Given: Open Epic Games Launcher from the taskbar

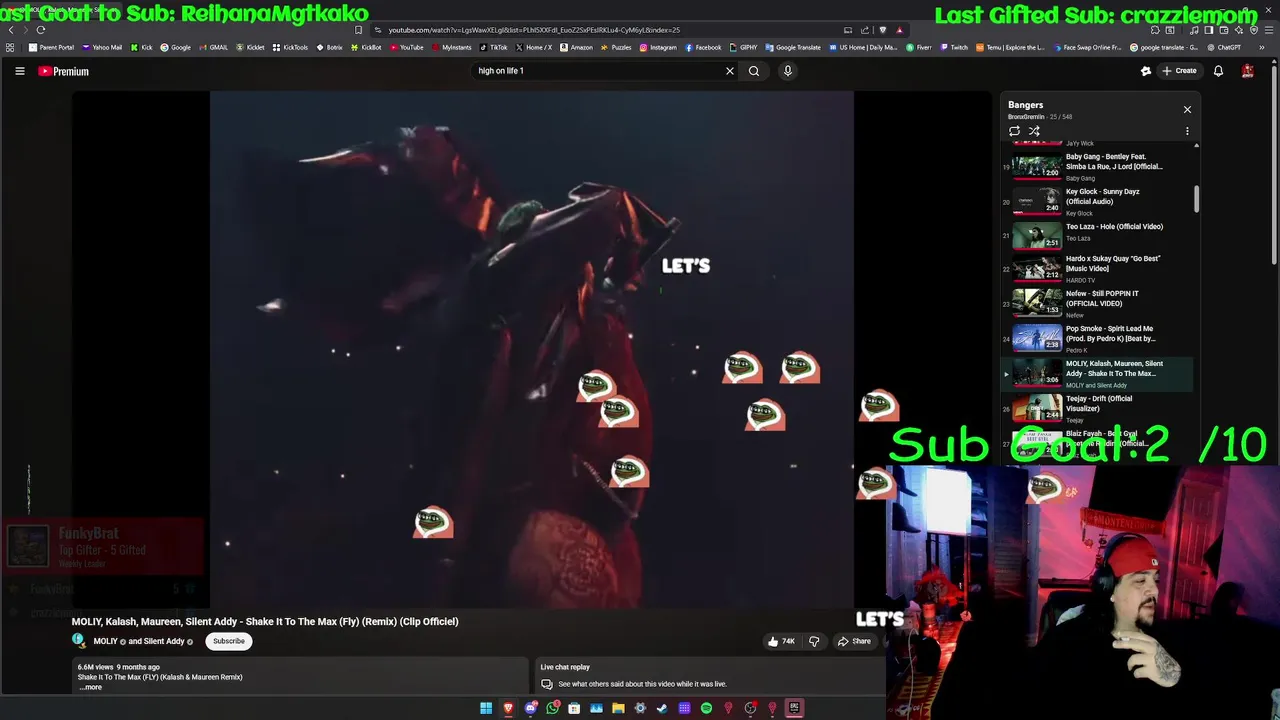Looking at the screenshot, I should click(794, 708).
